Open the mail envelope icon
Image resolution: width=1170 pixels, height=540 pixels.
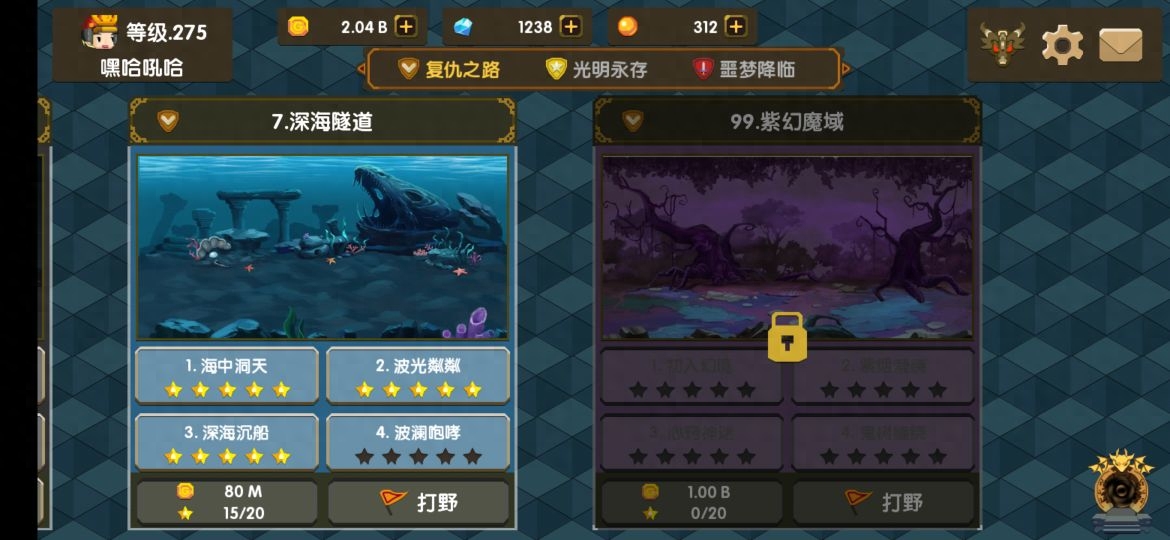(1120, 45)
